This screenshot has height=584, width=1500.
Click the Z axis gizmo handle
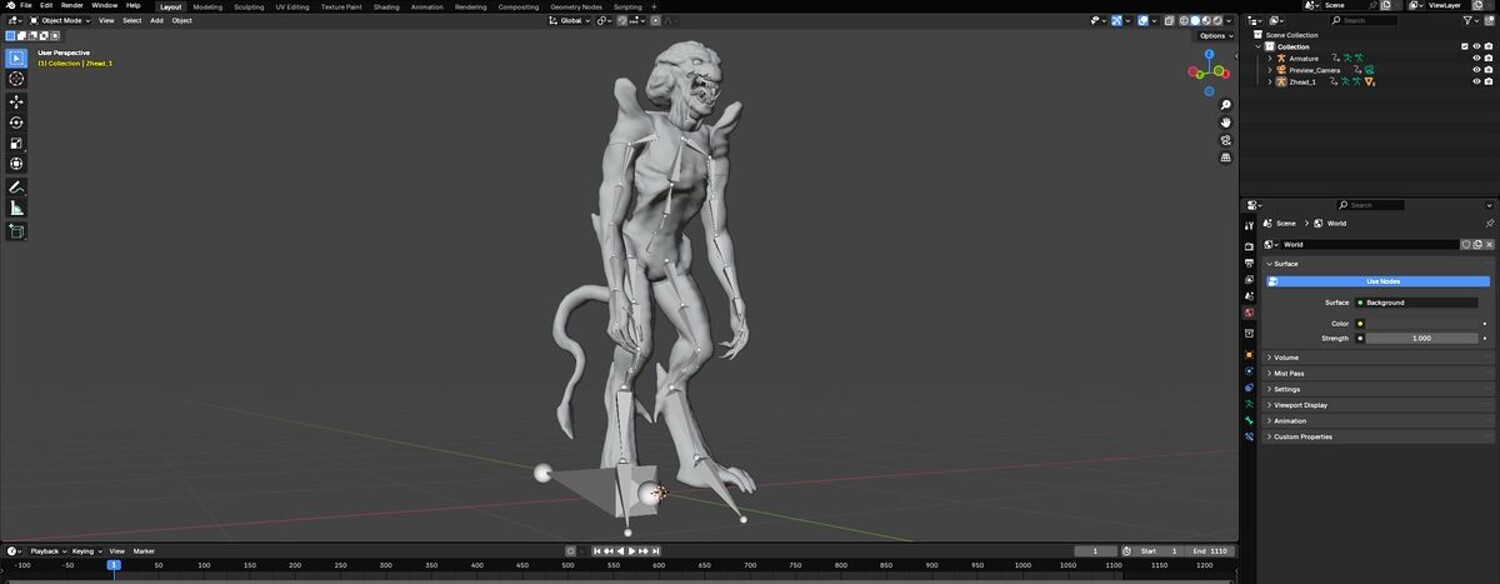pos(1209,55)
